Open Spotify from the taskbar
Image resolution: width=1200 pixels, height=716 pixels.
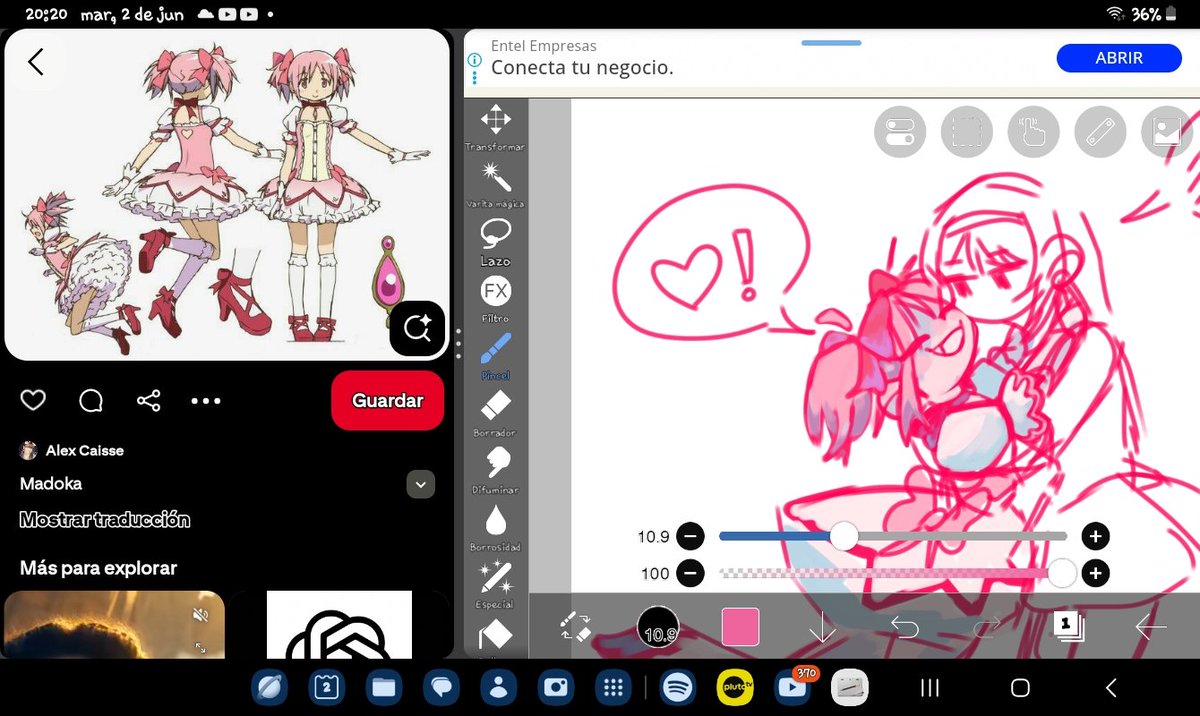coord(679,687)
